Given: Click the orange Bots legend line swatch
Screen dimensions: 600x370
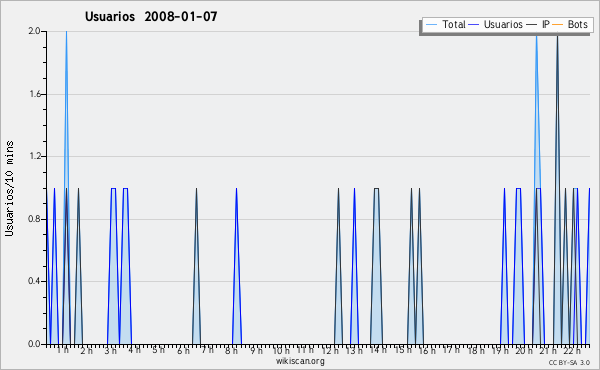Looking at the screenshot, I should [x=558, y=25].
